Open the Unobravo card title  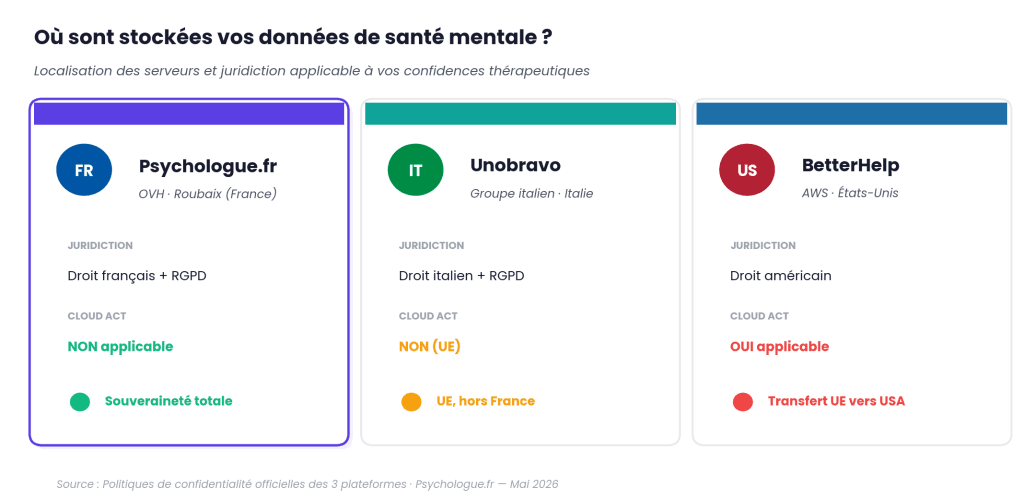pos(515,165)
